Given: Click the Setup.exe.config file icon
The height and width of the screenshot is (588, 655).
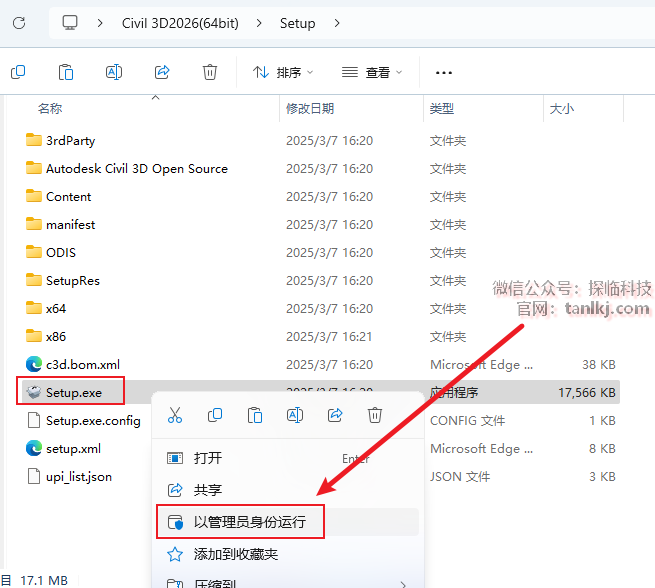Looking at the screenshot, I should tap(34, 420).
